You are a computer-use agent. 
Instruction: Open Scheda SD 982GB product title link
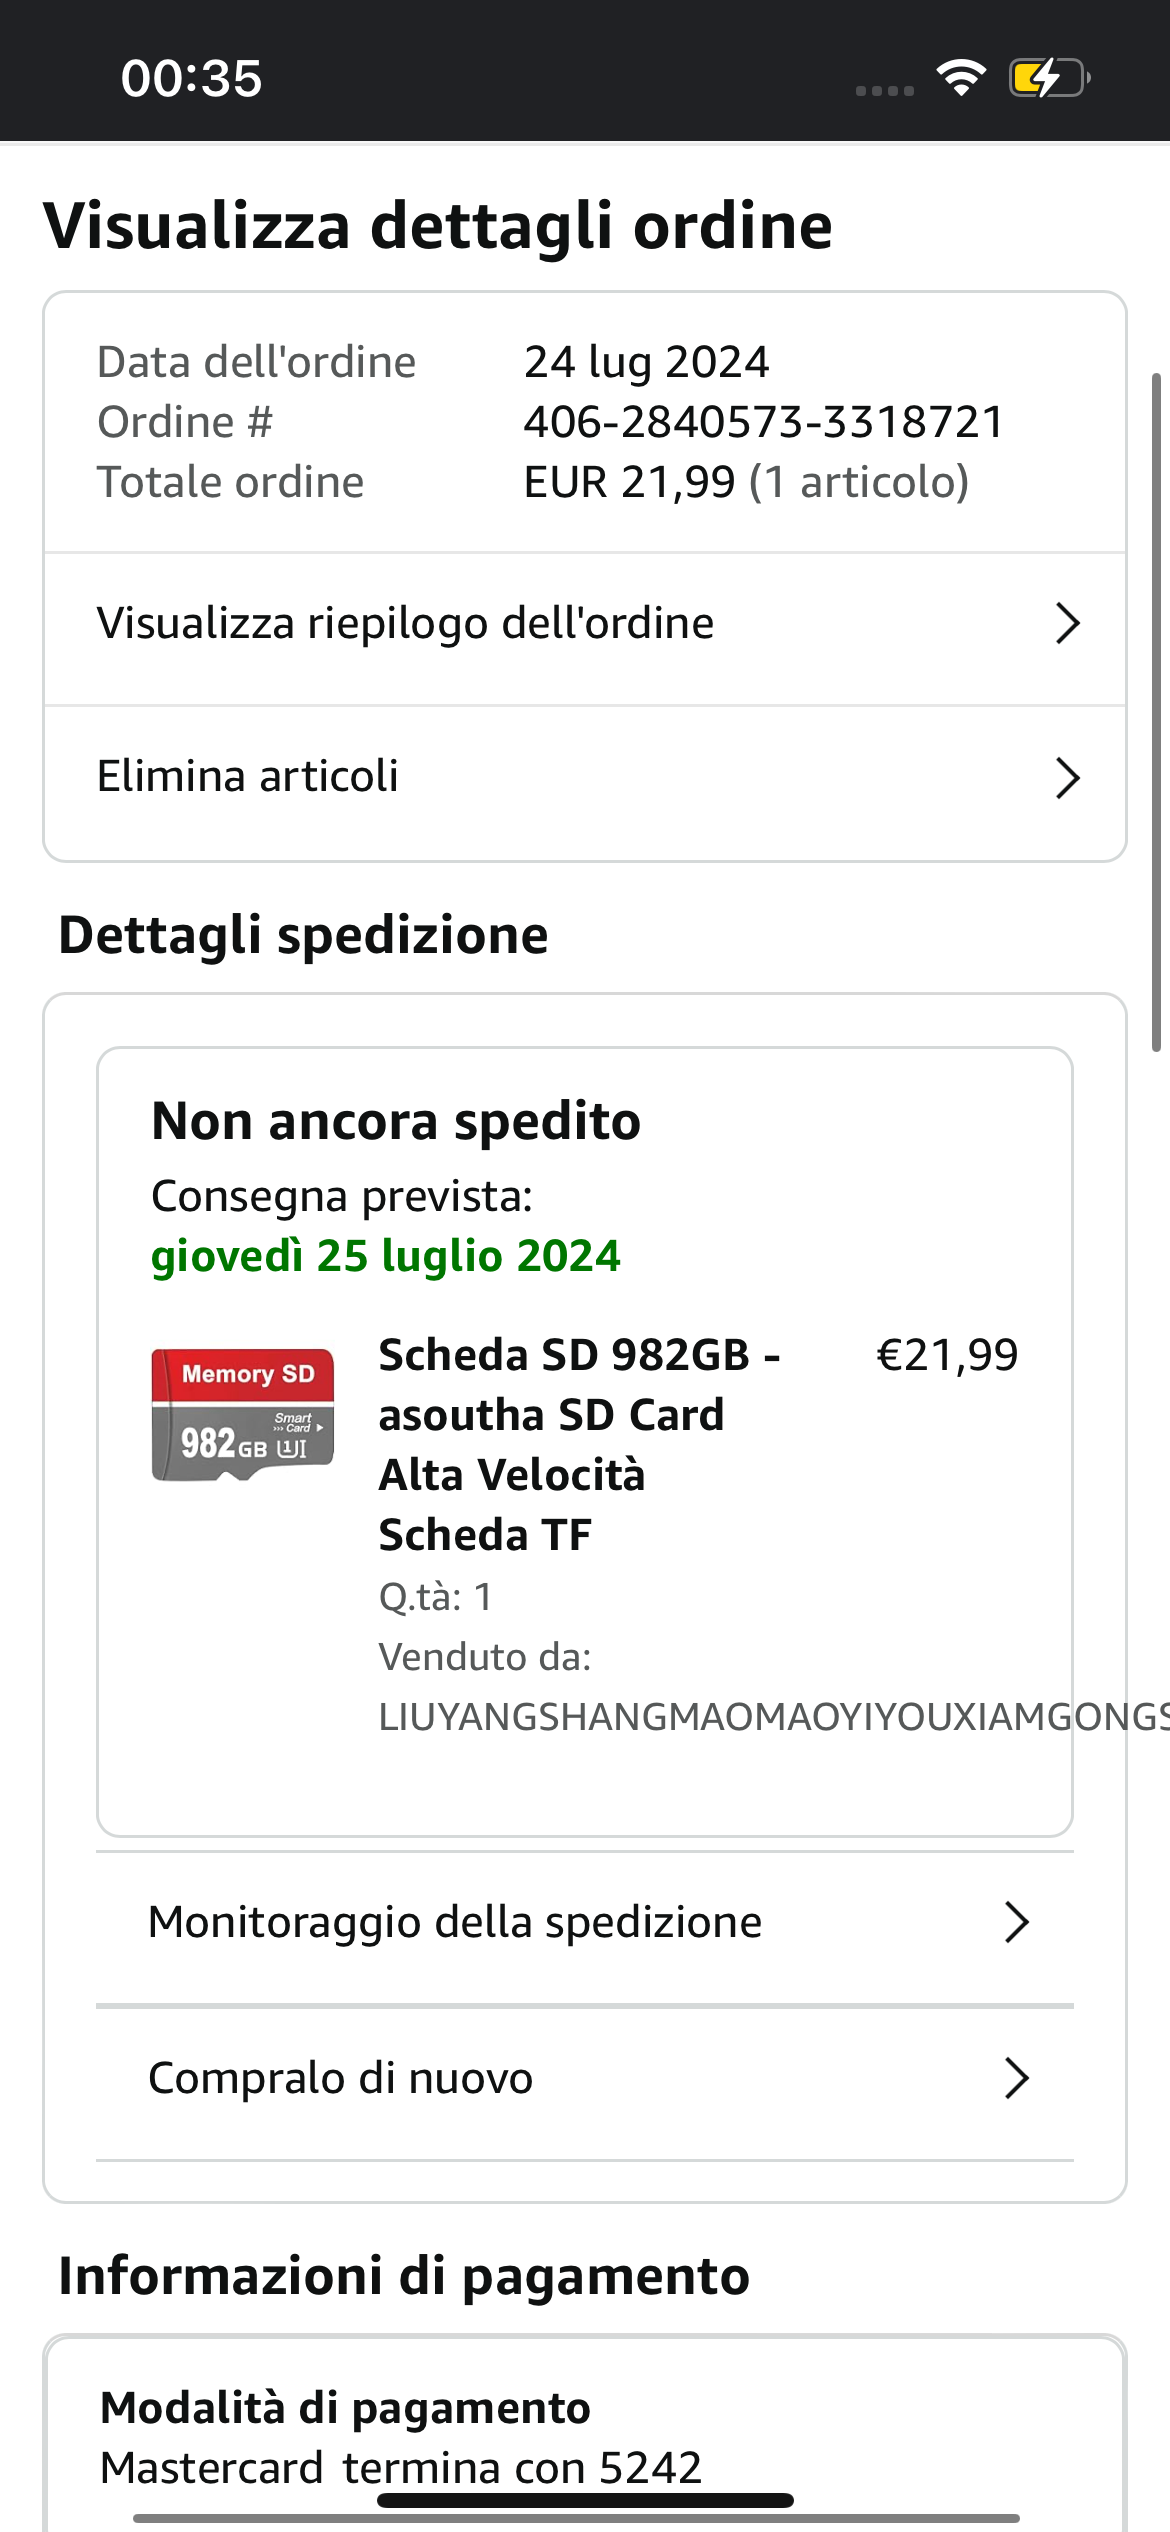click(x=578, y=1444)
